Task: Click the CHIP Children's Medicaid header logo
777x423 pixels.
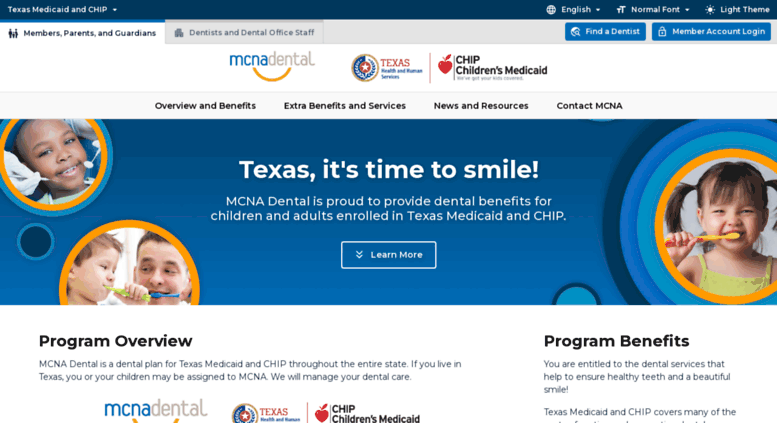Action: pyautogui.click(x=493, y=68)
